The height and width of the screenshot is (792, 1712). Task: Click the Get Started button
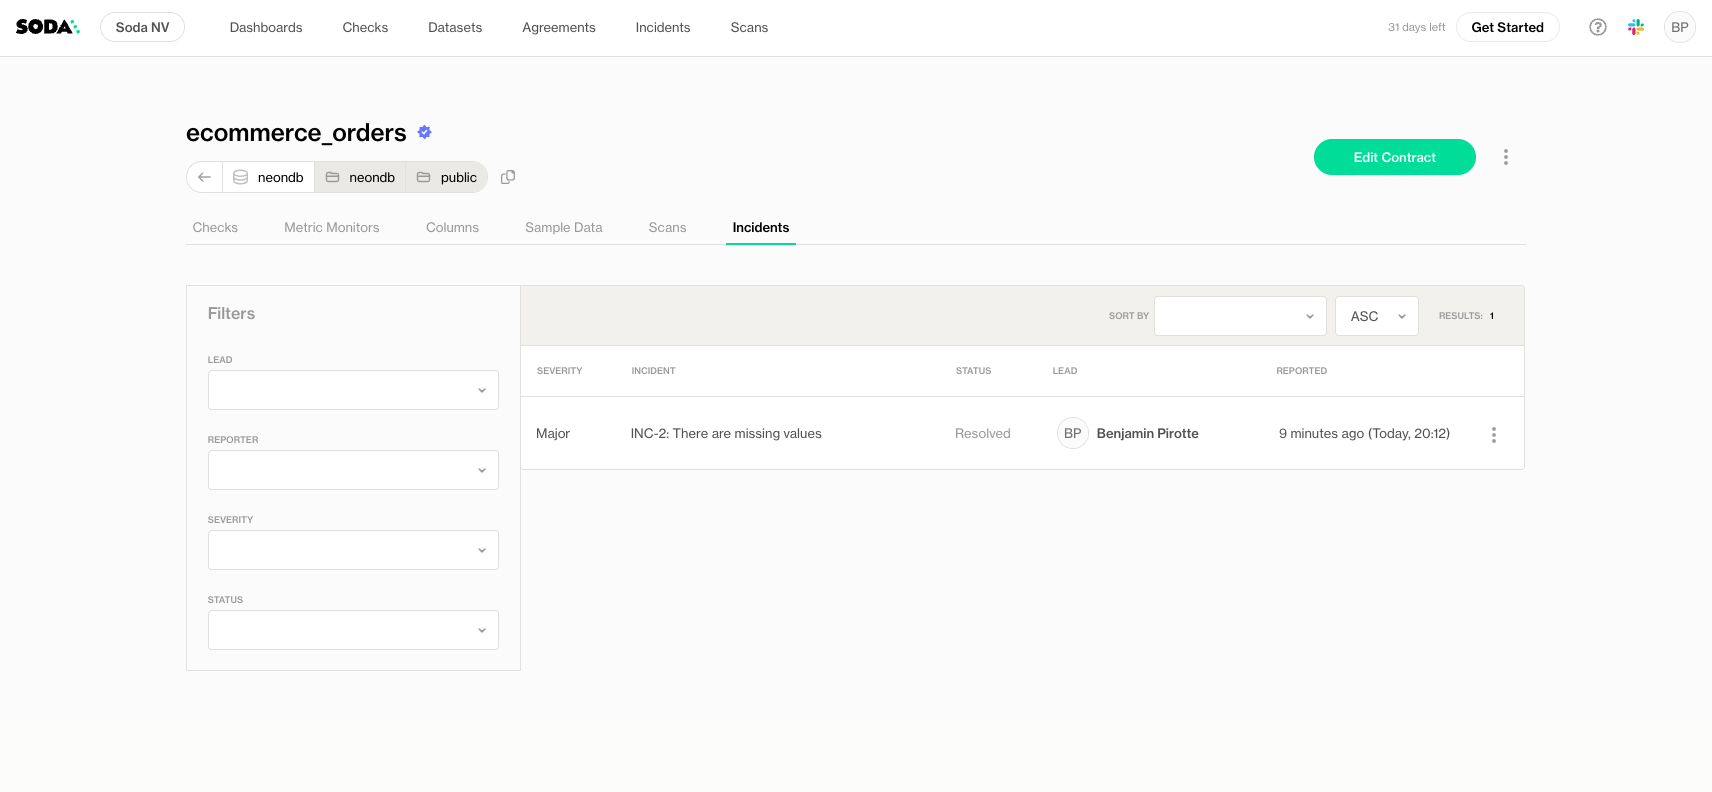coord(1507,27)
